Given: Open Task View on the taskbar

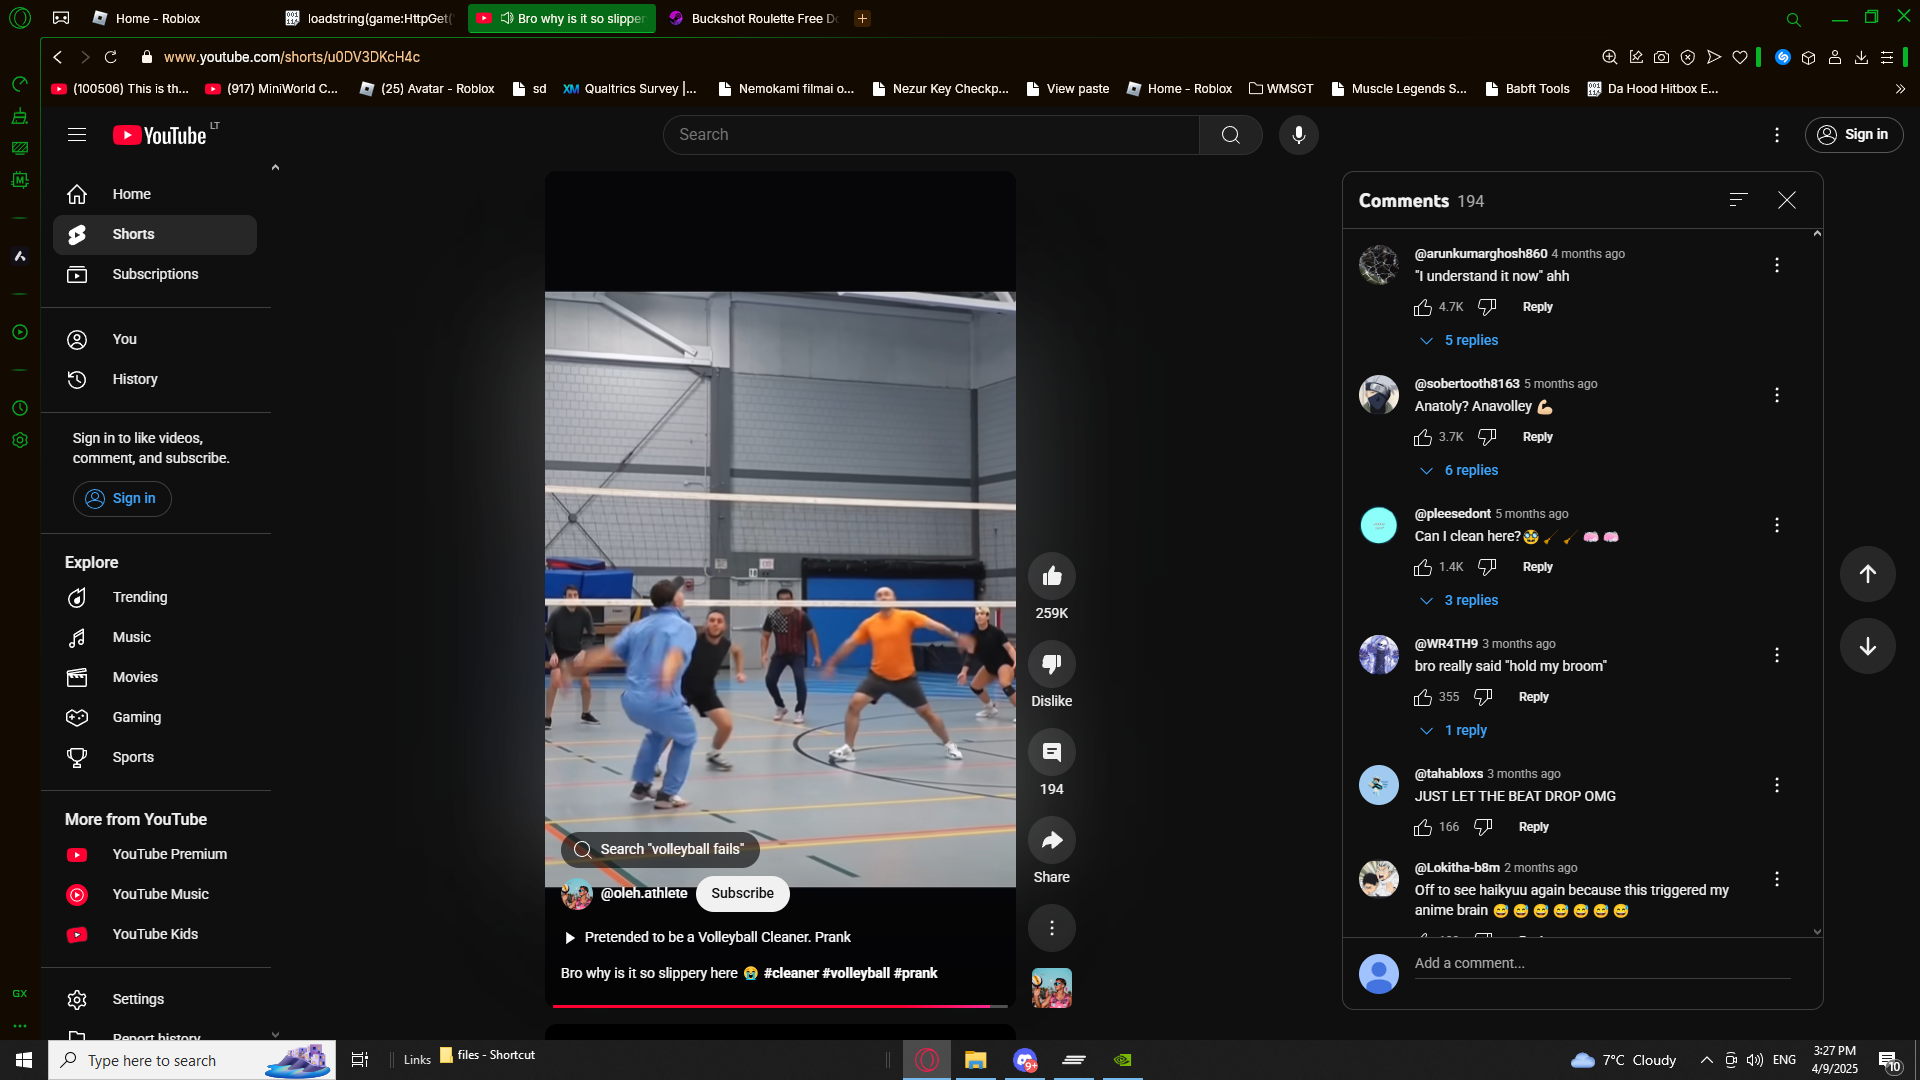Looking at the screenshot, I should 360,1060.
